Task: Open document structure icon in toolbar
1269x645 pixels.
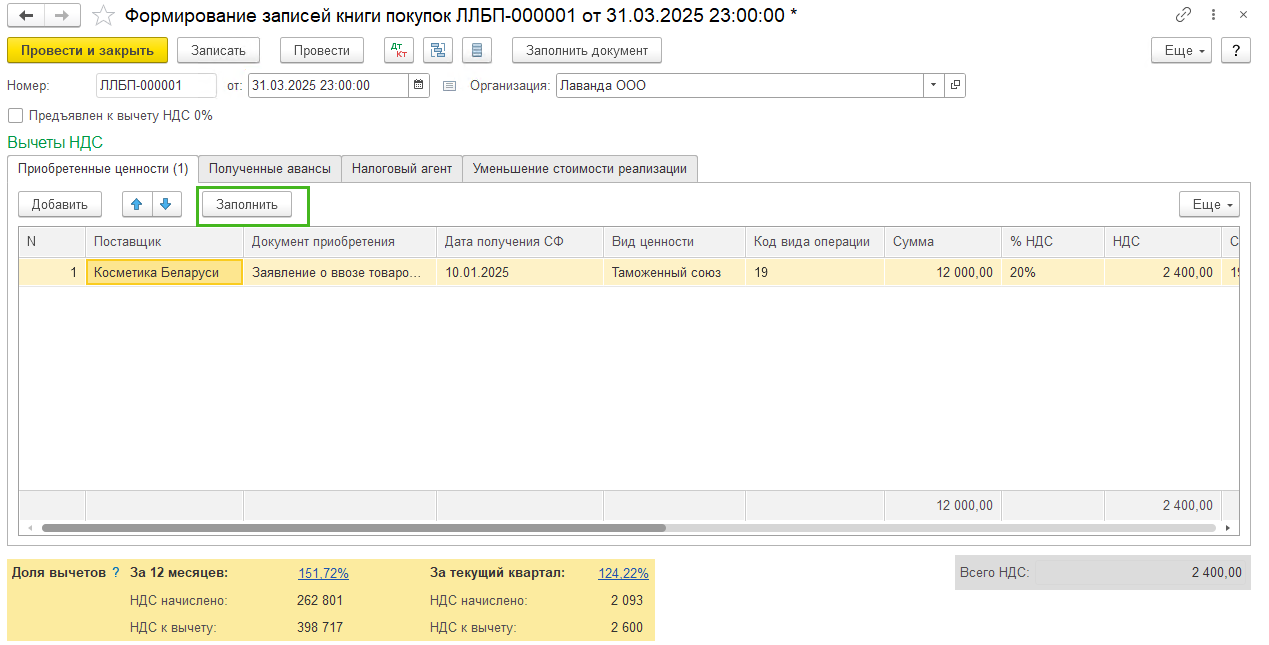Action: pyautogui.click(x=438, y=50)
